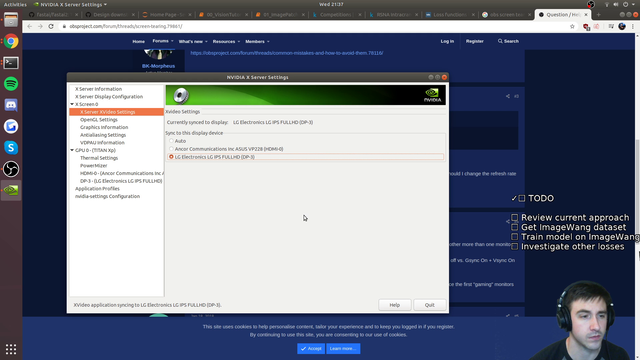Open Spotify from the dock

click(11, 84)
